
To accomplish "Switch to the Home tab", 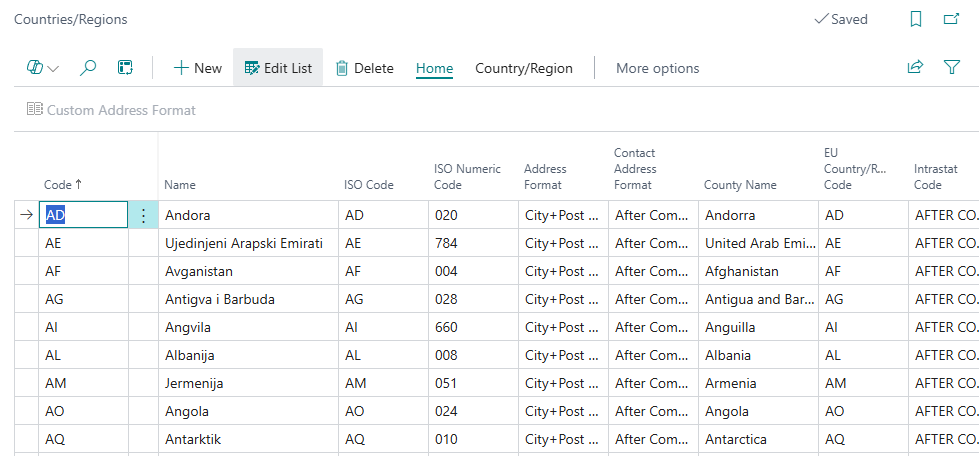I will click(434, 68).
